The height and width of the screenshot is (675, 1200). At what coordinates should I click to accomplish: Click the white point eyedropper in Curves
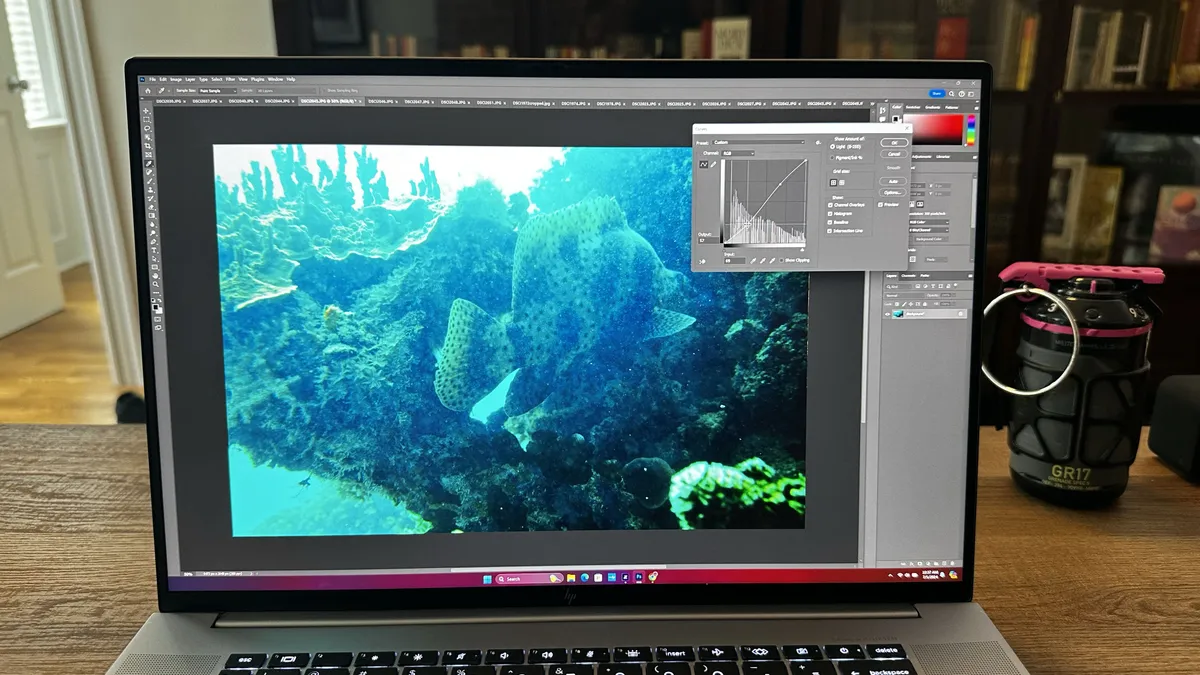pos(772,260)
